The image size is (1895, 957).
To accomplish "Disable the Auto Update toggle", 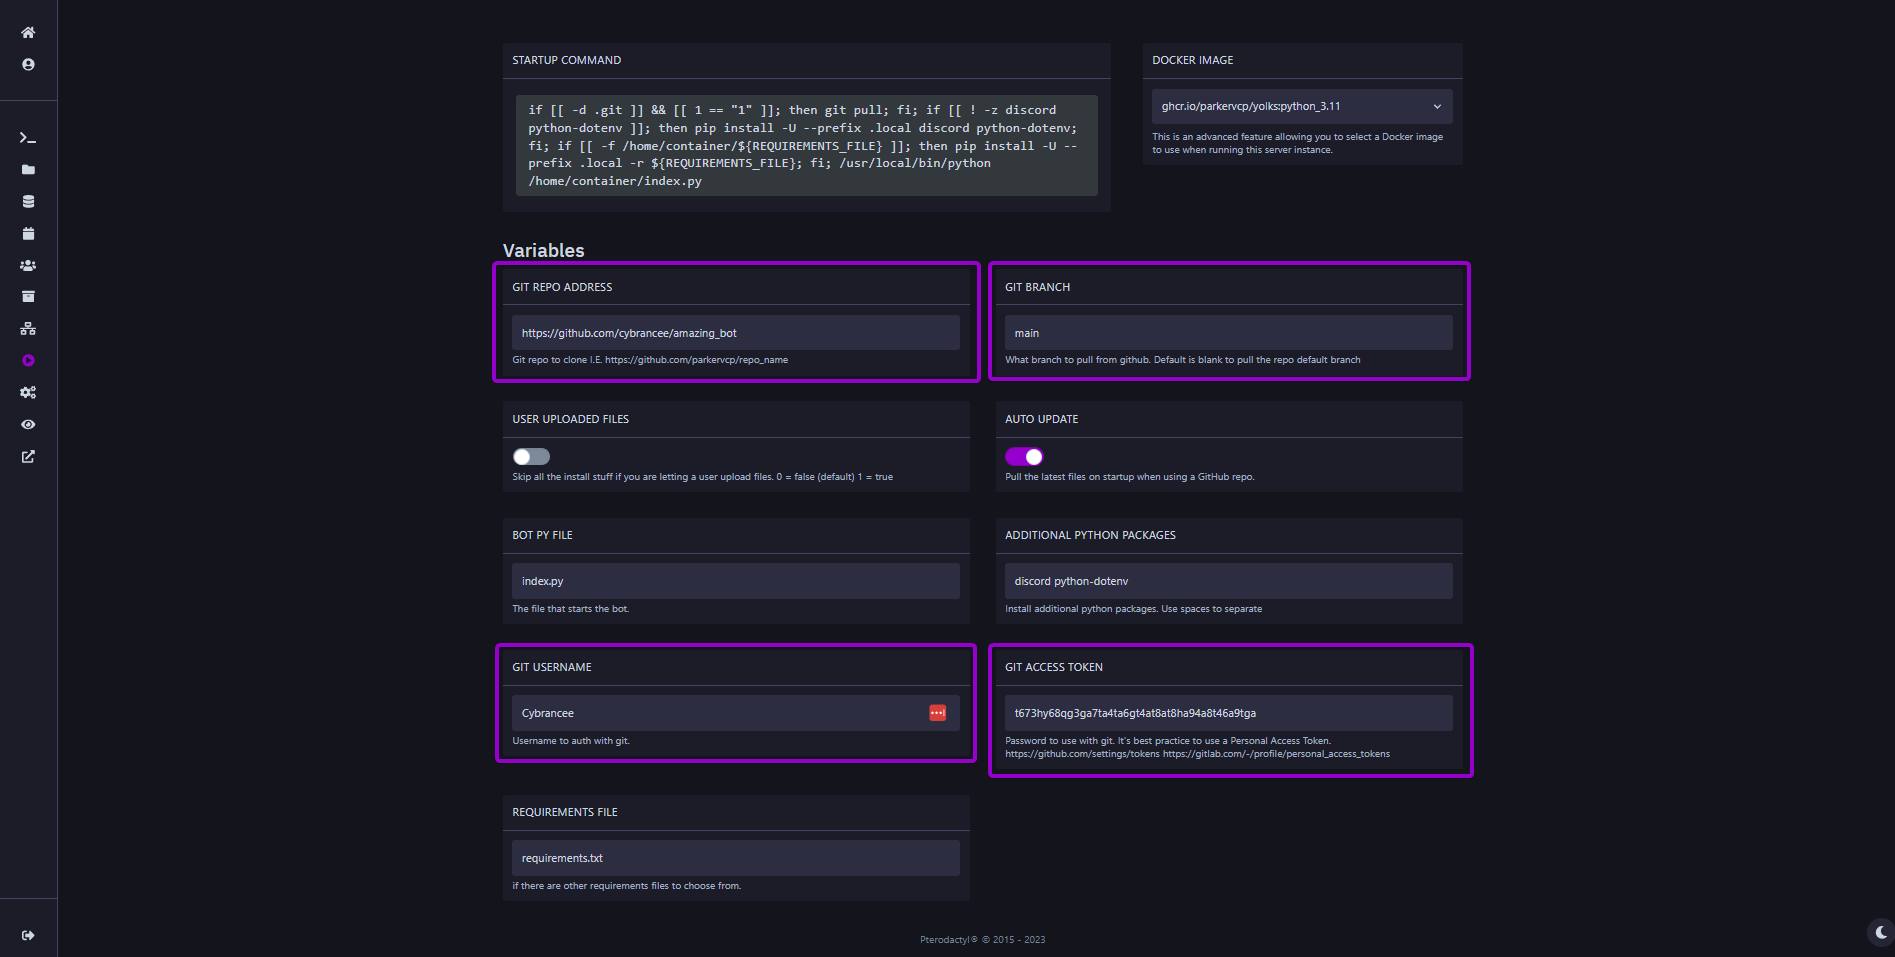I will pos(1024,456).
